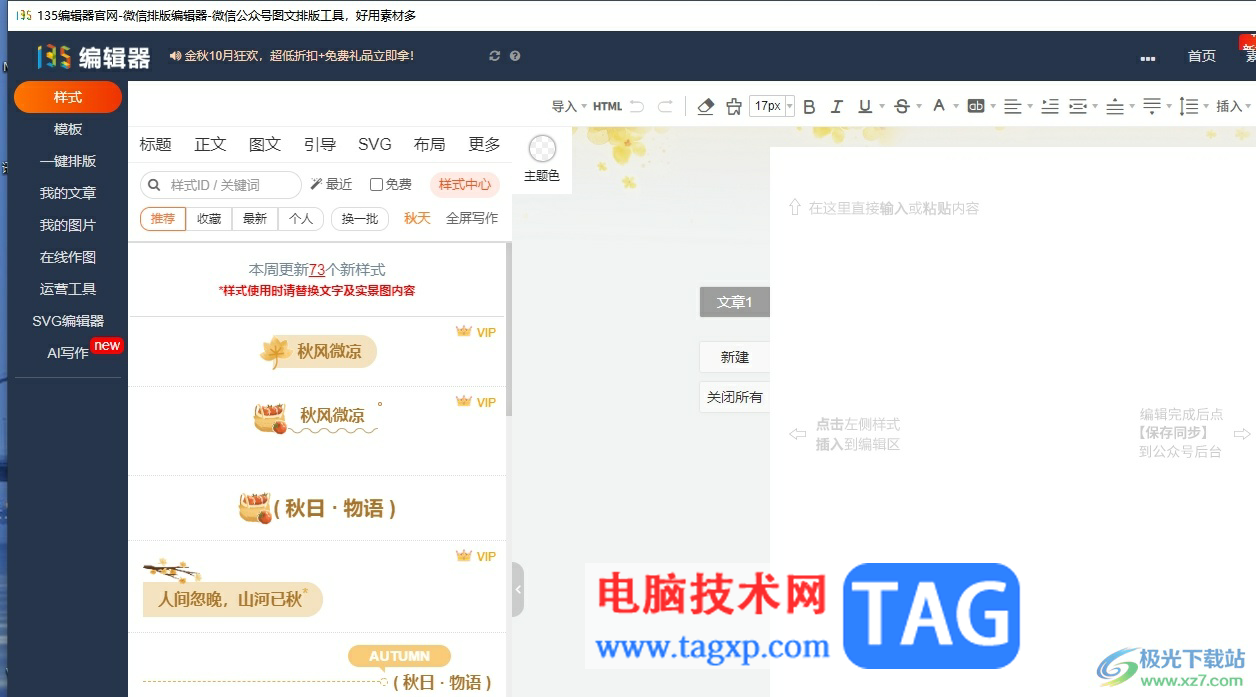Open the background color dropdown arrow
The image size is (1256, 697).
coord(994,106)
